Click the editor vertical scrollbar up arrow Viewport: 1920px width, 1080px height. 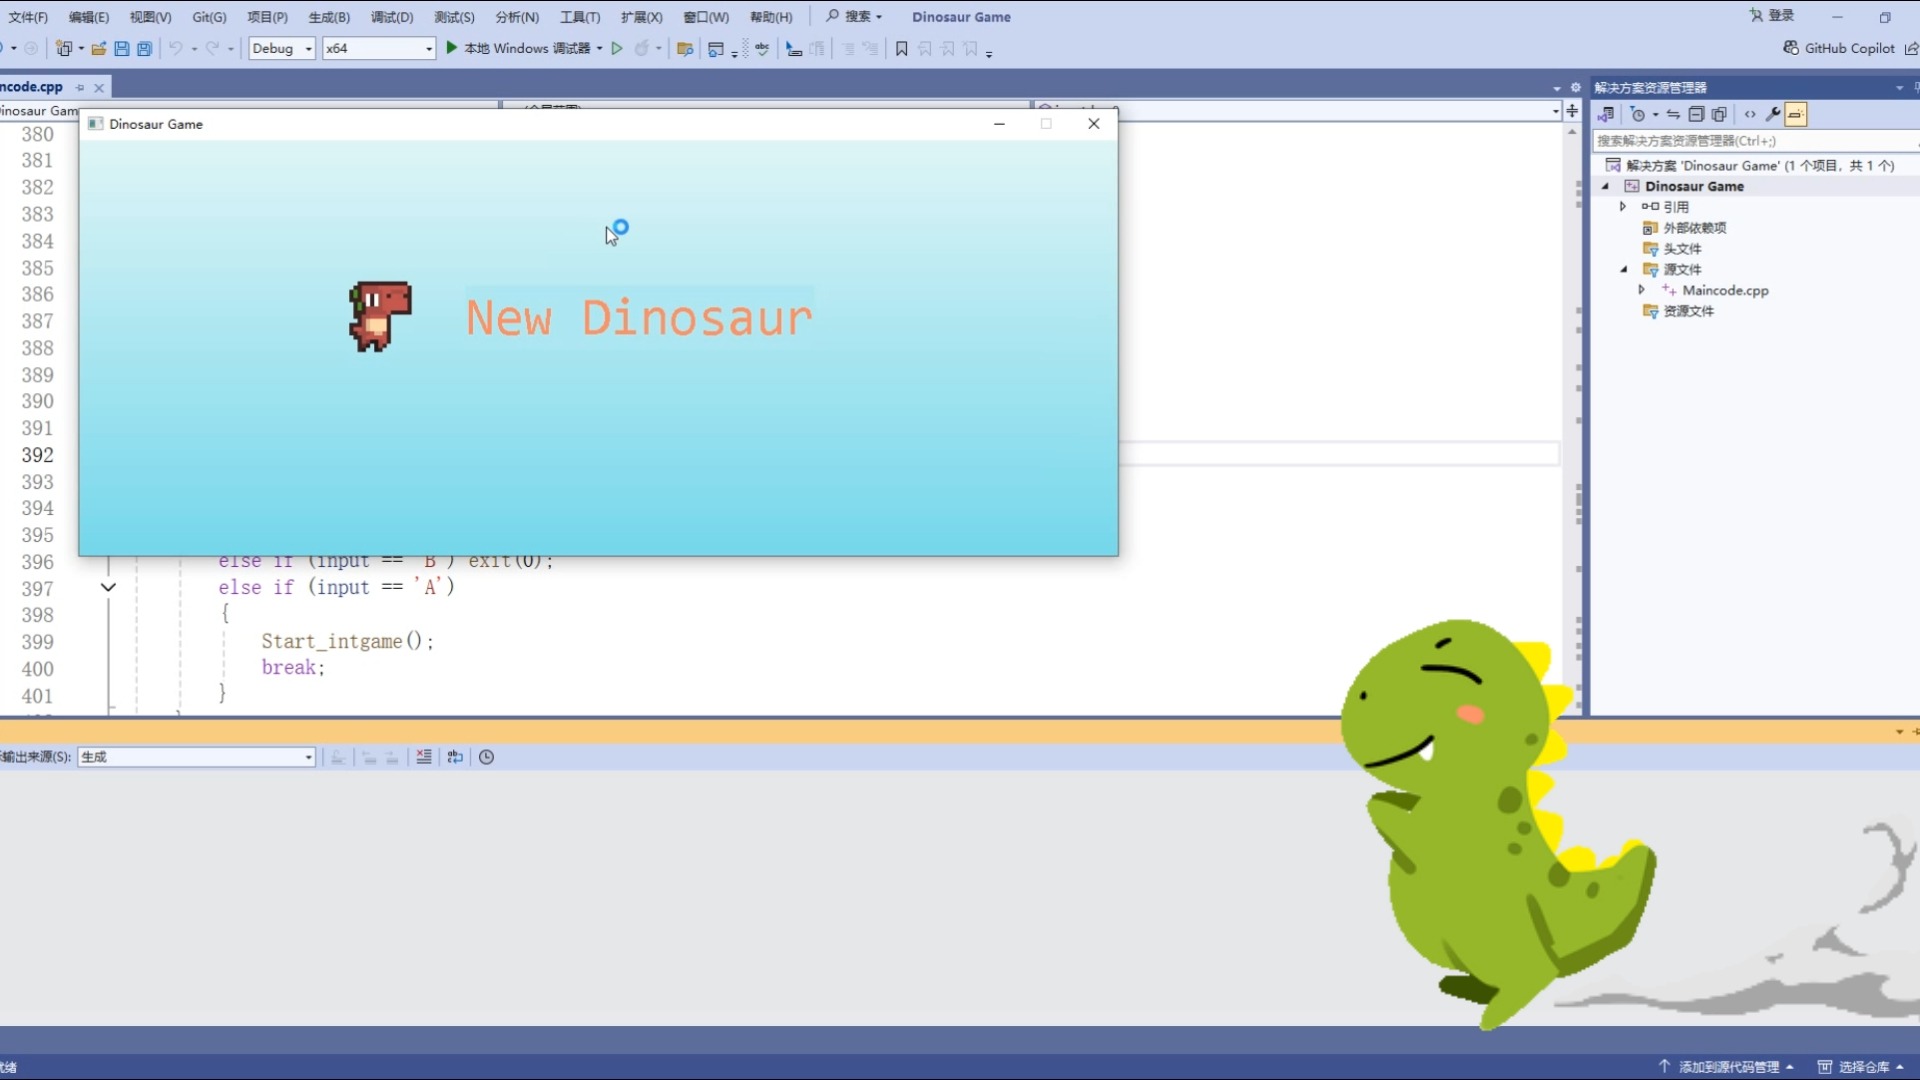coord(1573,132)
